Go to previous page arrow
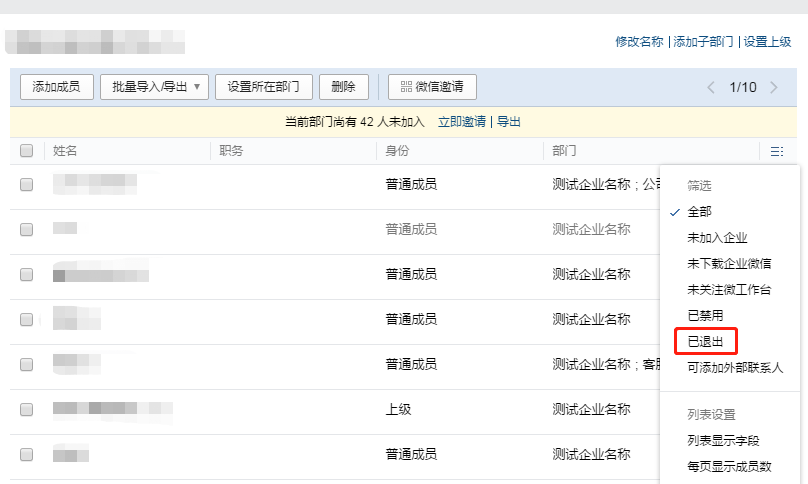Viewport: 808px width, 484px height. pos(711,87)
